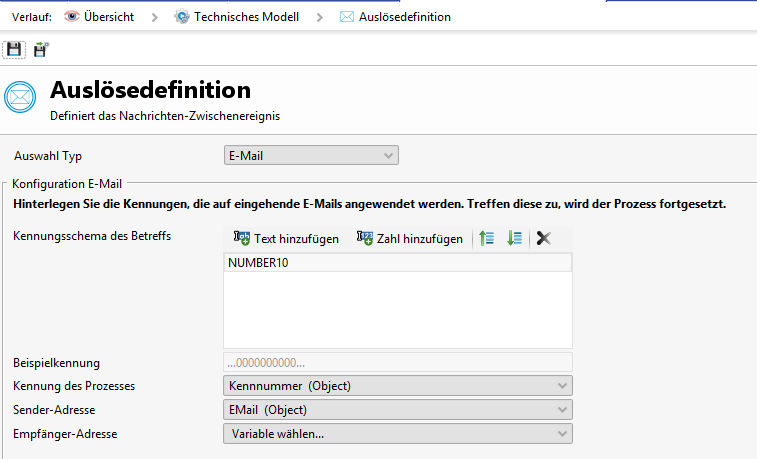Move the entry down with green down-arrow icon
Image resolution: width=757 pixels, height=459 pixels.
tap(514, 238)
